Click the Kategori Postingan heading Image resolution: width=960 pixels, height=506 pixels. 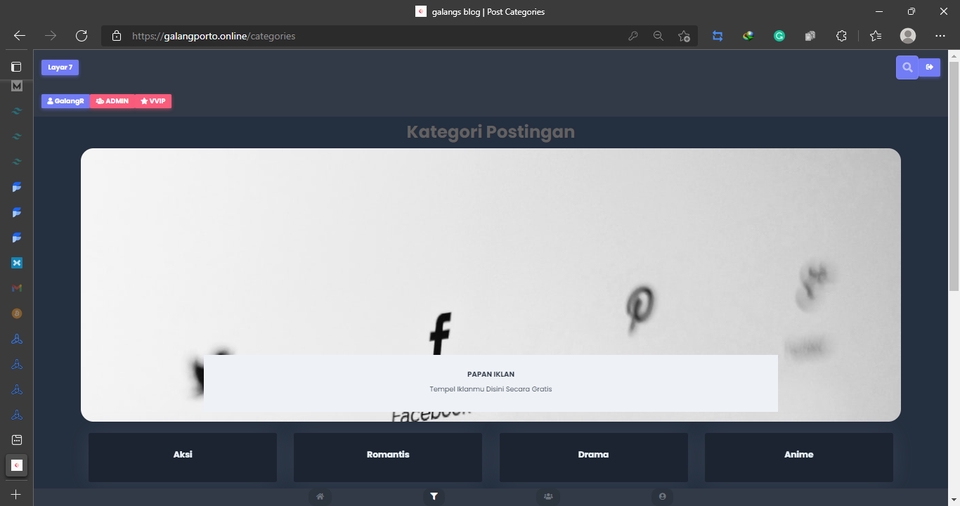490,132
